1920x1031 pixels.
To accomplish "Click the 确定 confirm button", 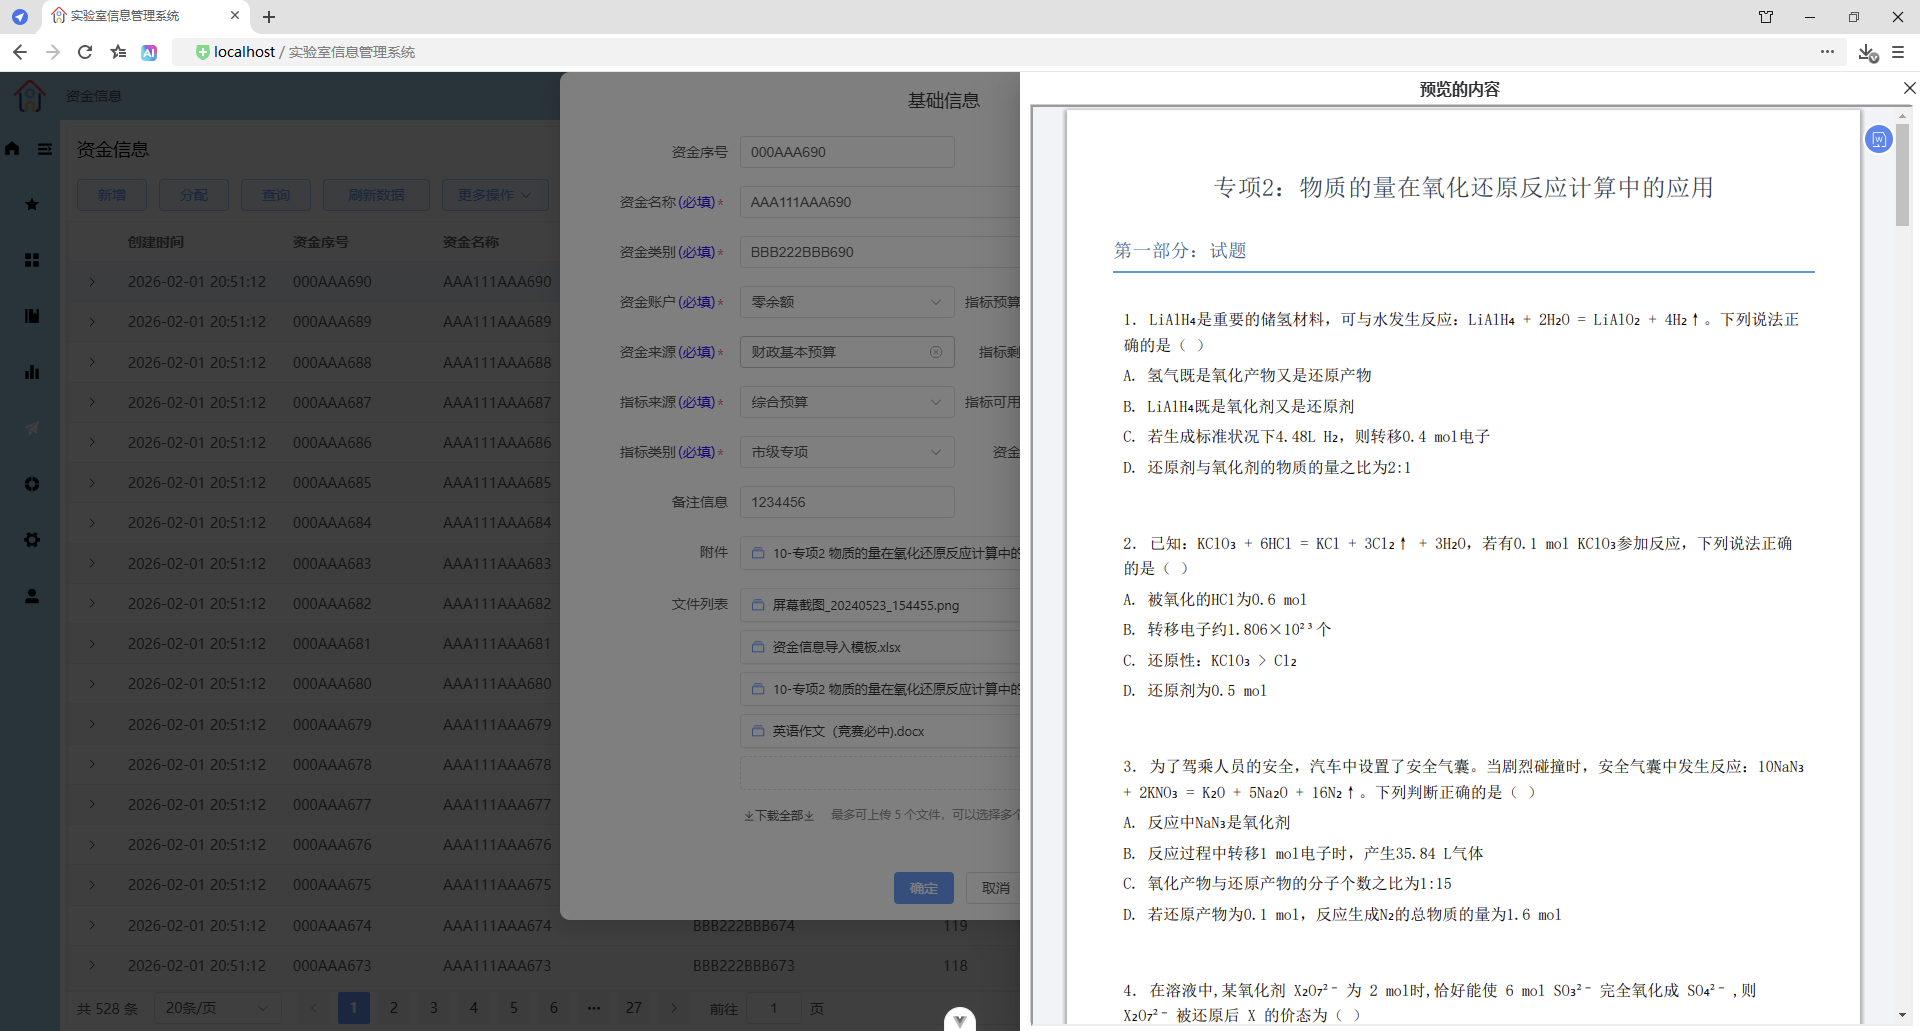I will 924,888.
